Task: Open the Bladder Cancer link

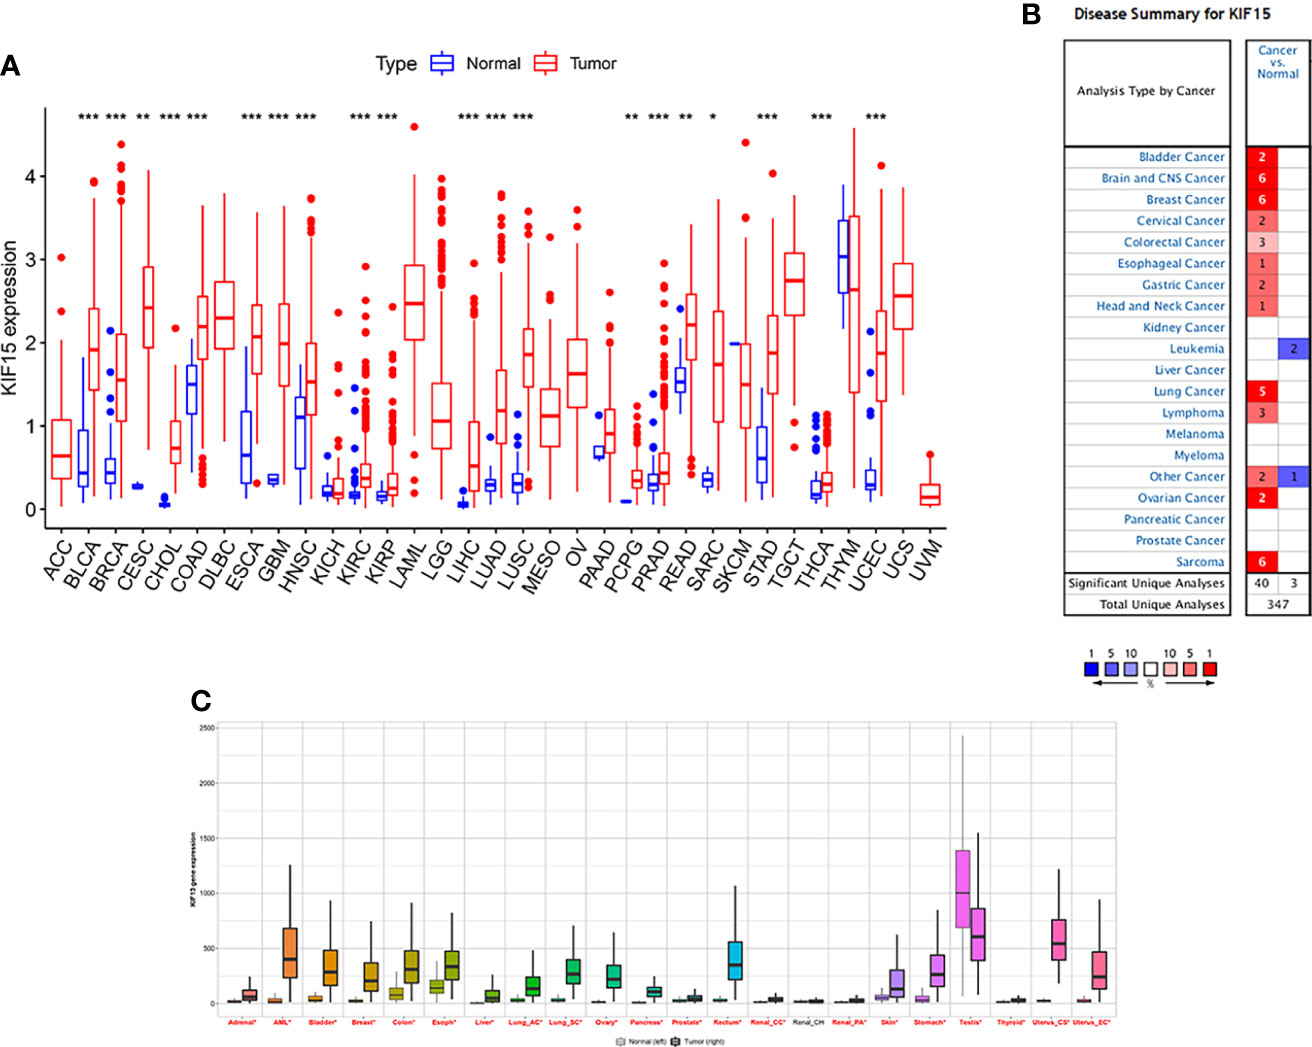Action: [1181, 157]
